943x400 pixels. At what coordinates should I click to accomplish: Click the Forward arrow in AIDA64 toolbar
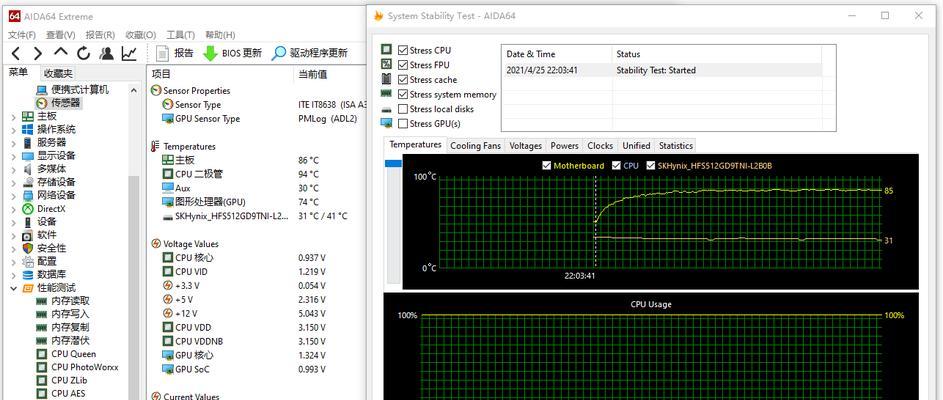pyautogui.click(x=37, y=54)
